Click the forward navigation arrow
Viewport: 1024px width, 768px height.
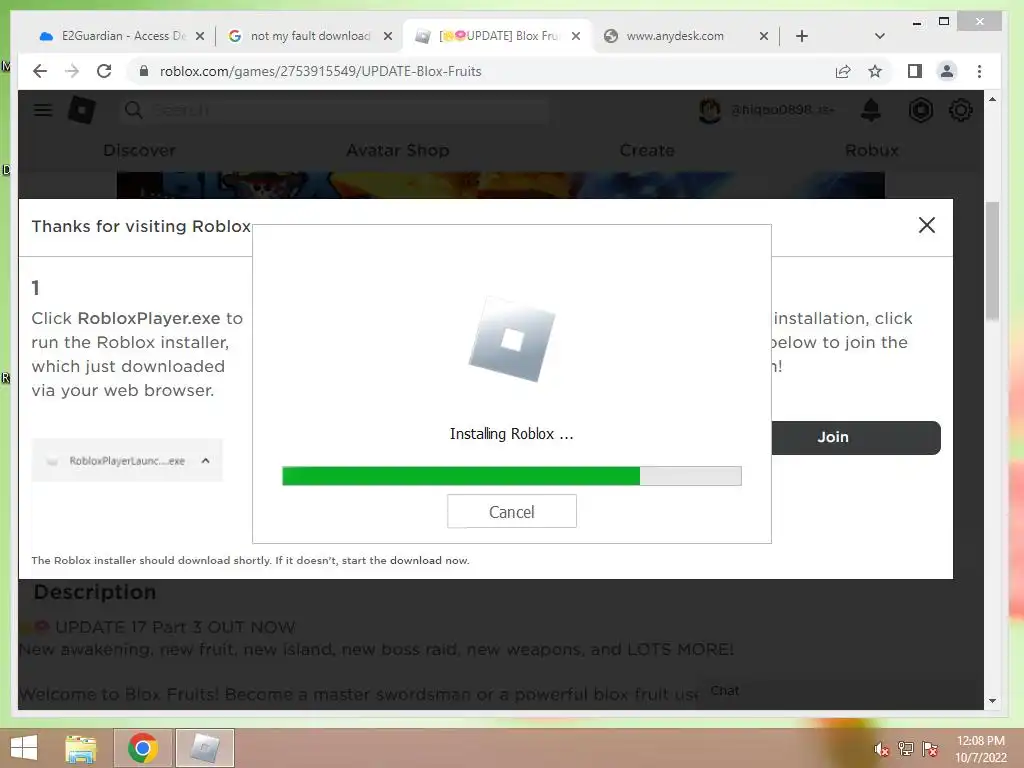(72, 71)
